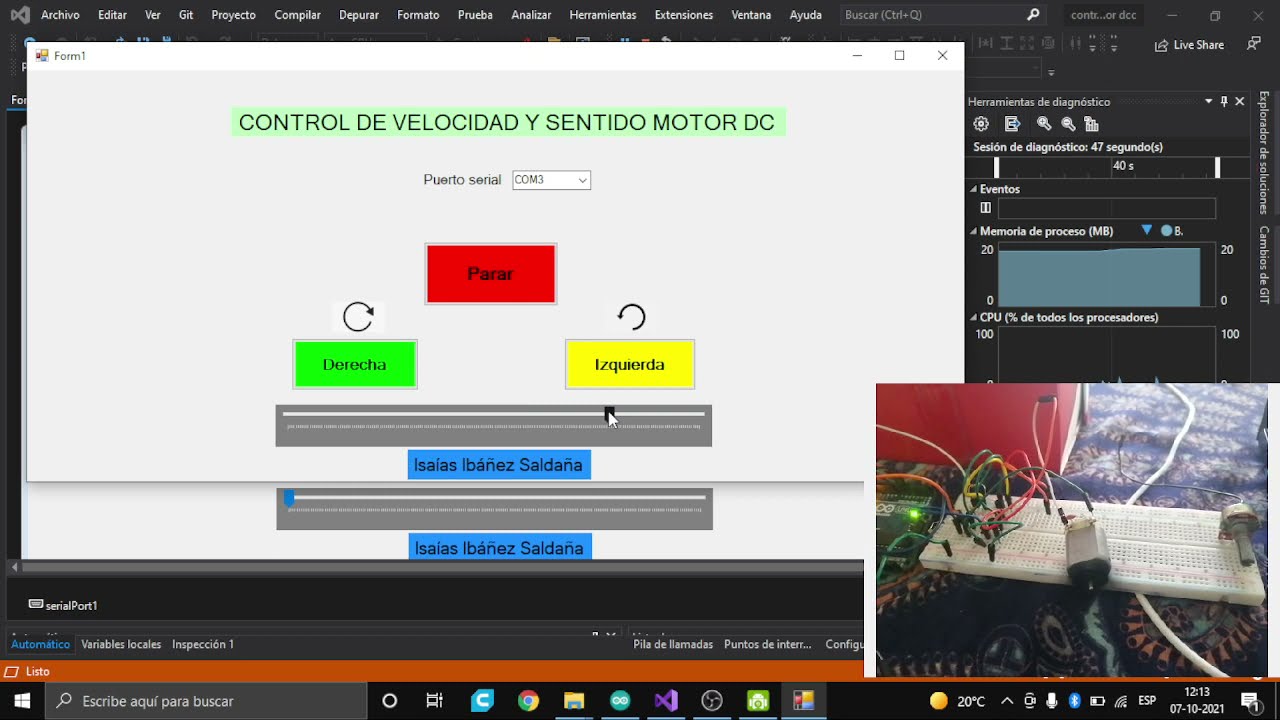
Task: Click the Isaías Ibáñez Saldaña label in Form1
Action: [498, 465]
